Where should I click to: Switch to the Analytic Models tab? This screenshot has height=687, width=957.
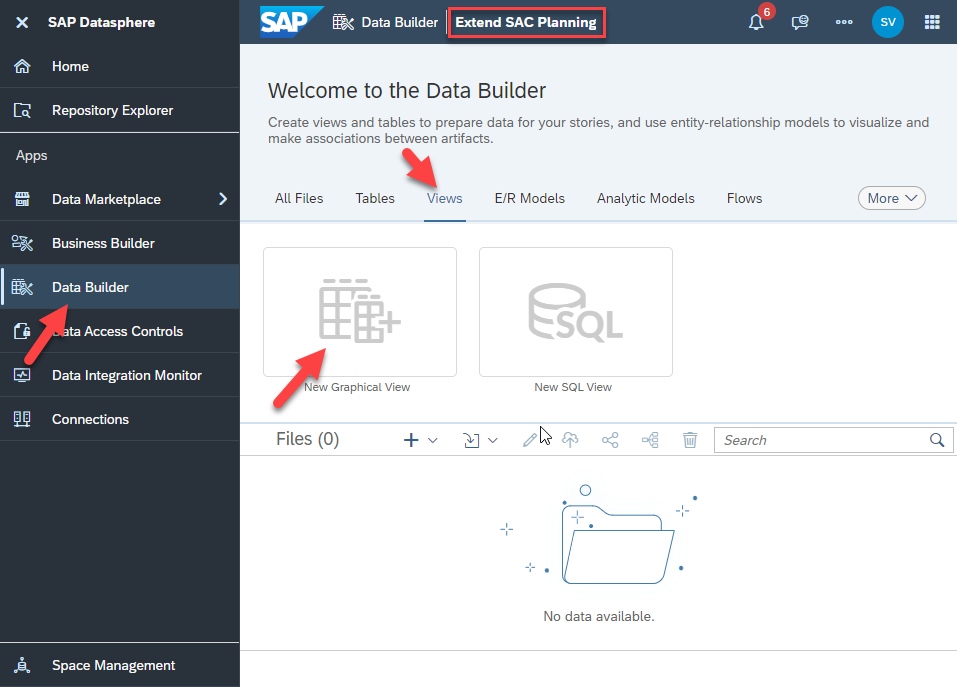(646, 198)
